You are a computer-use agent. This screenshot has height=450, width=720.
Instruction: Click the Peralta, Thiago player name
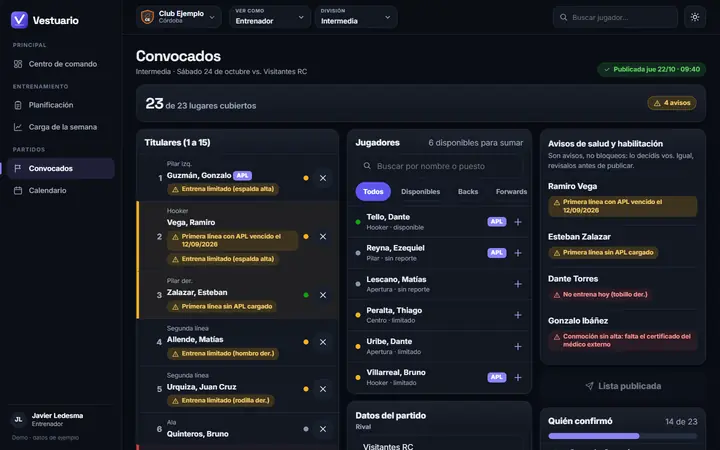click(x=394, y=310)
